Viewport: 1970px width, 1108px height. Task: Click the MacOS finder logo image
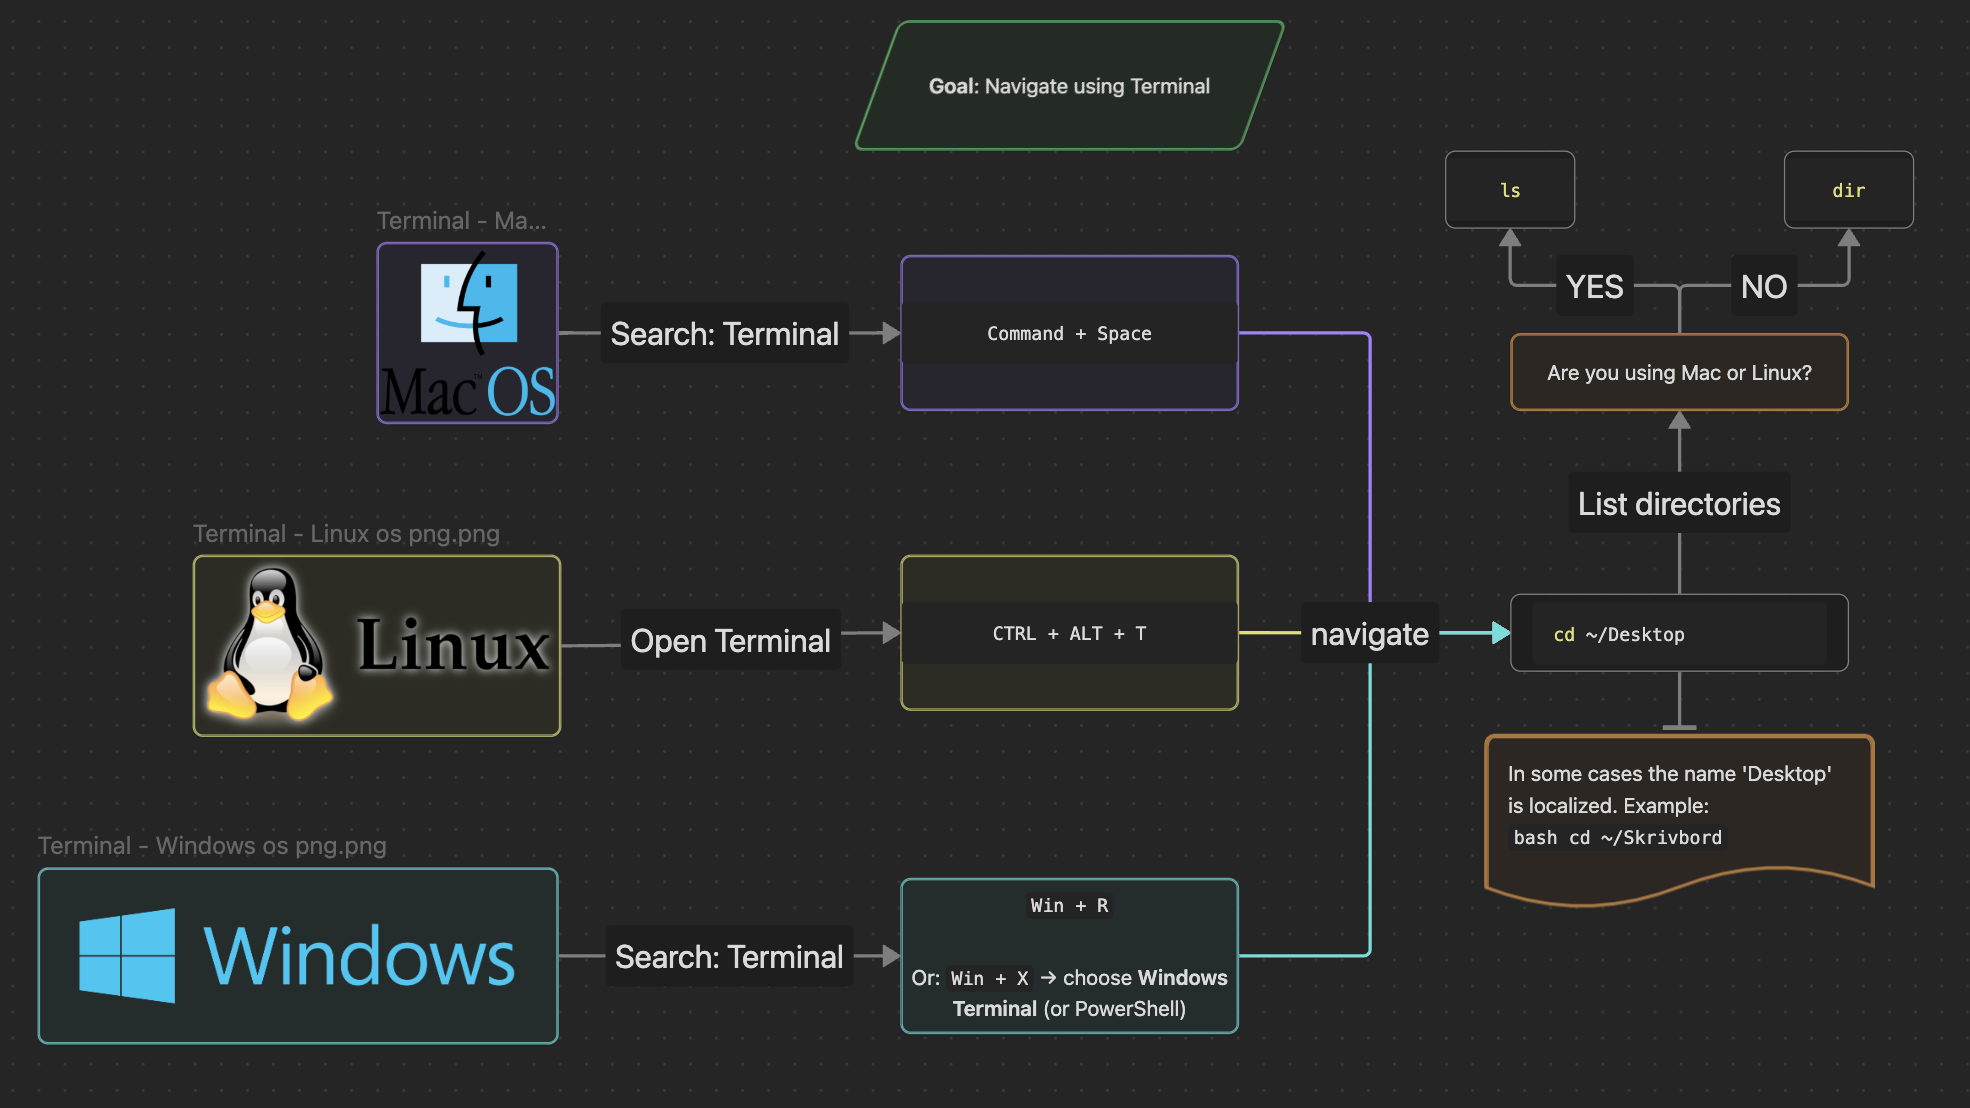466,332
